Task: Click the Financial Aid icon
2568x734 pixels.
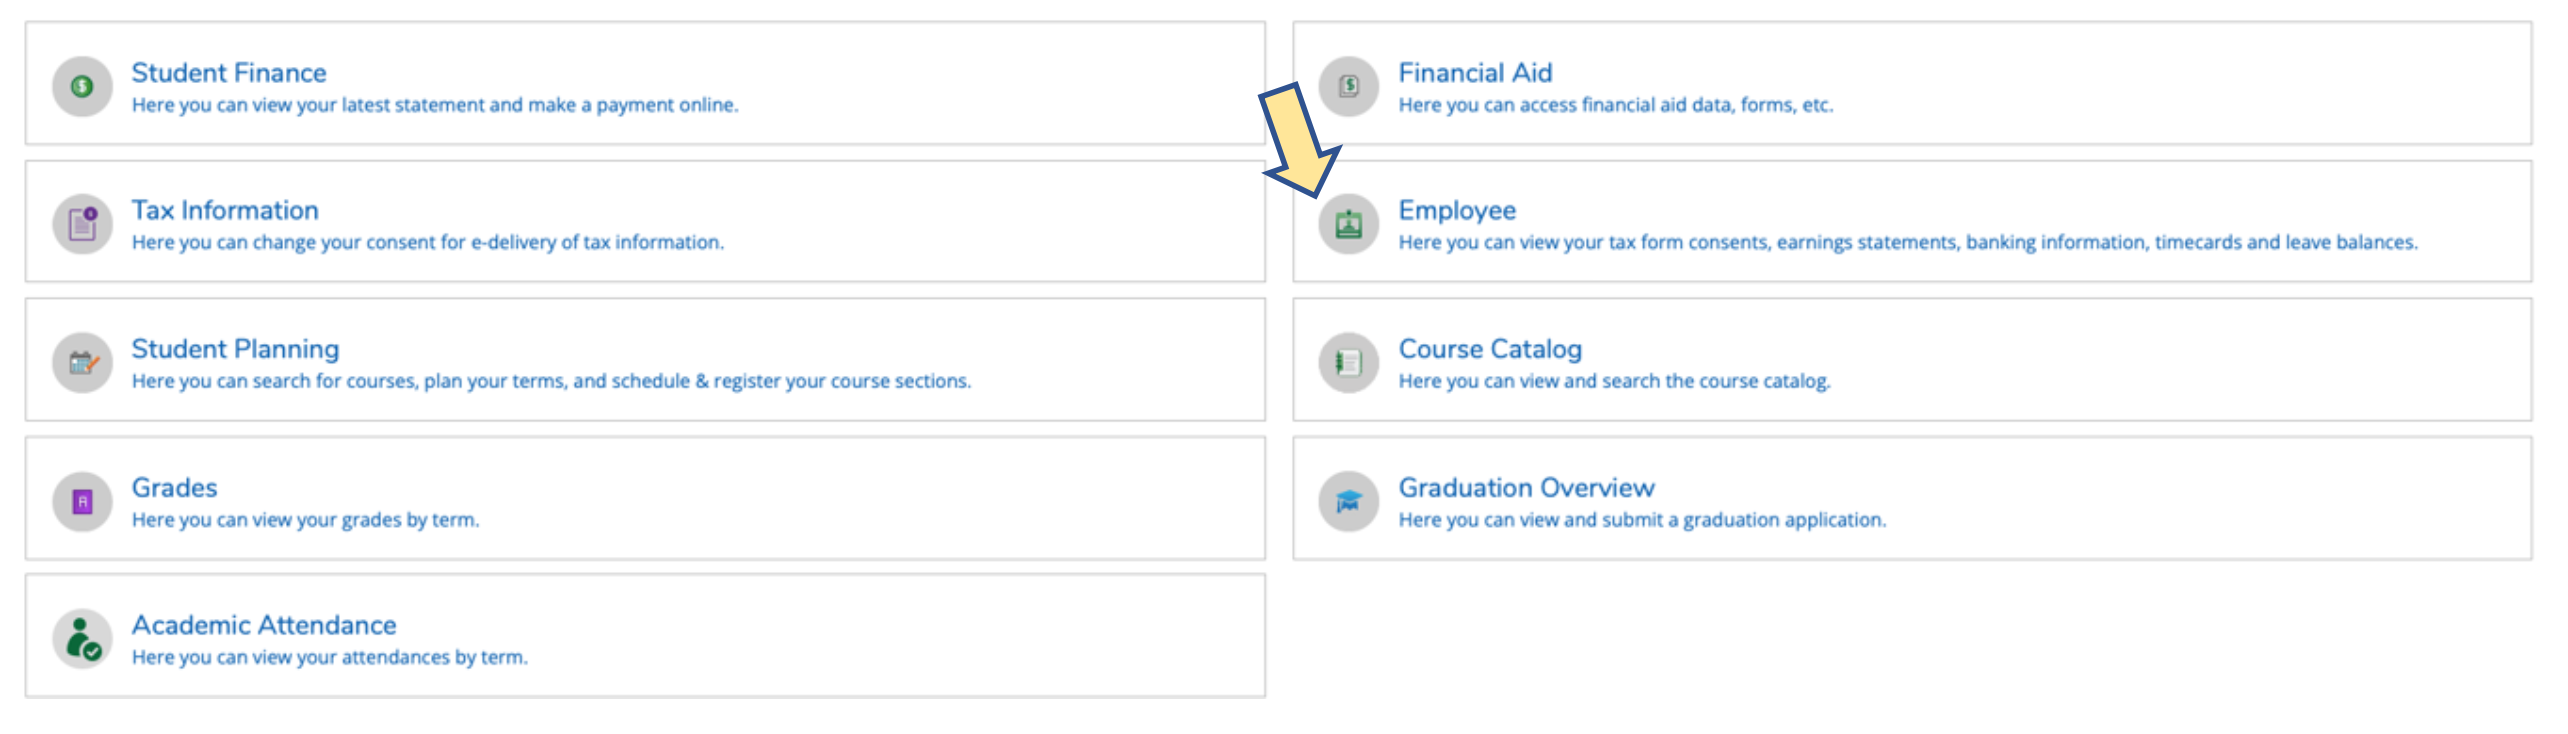Action: 1348,87
